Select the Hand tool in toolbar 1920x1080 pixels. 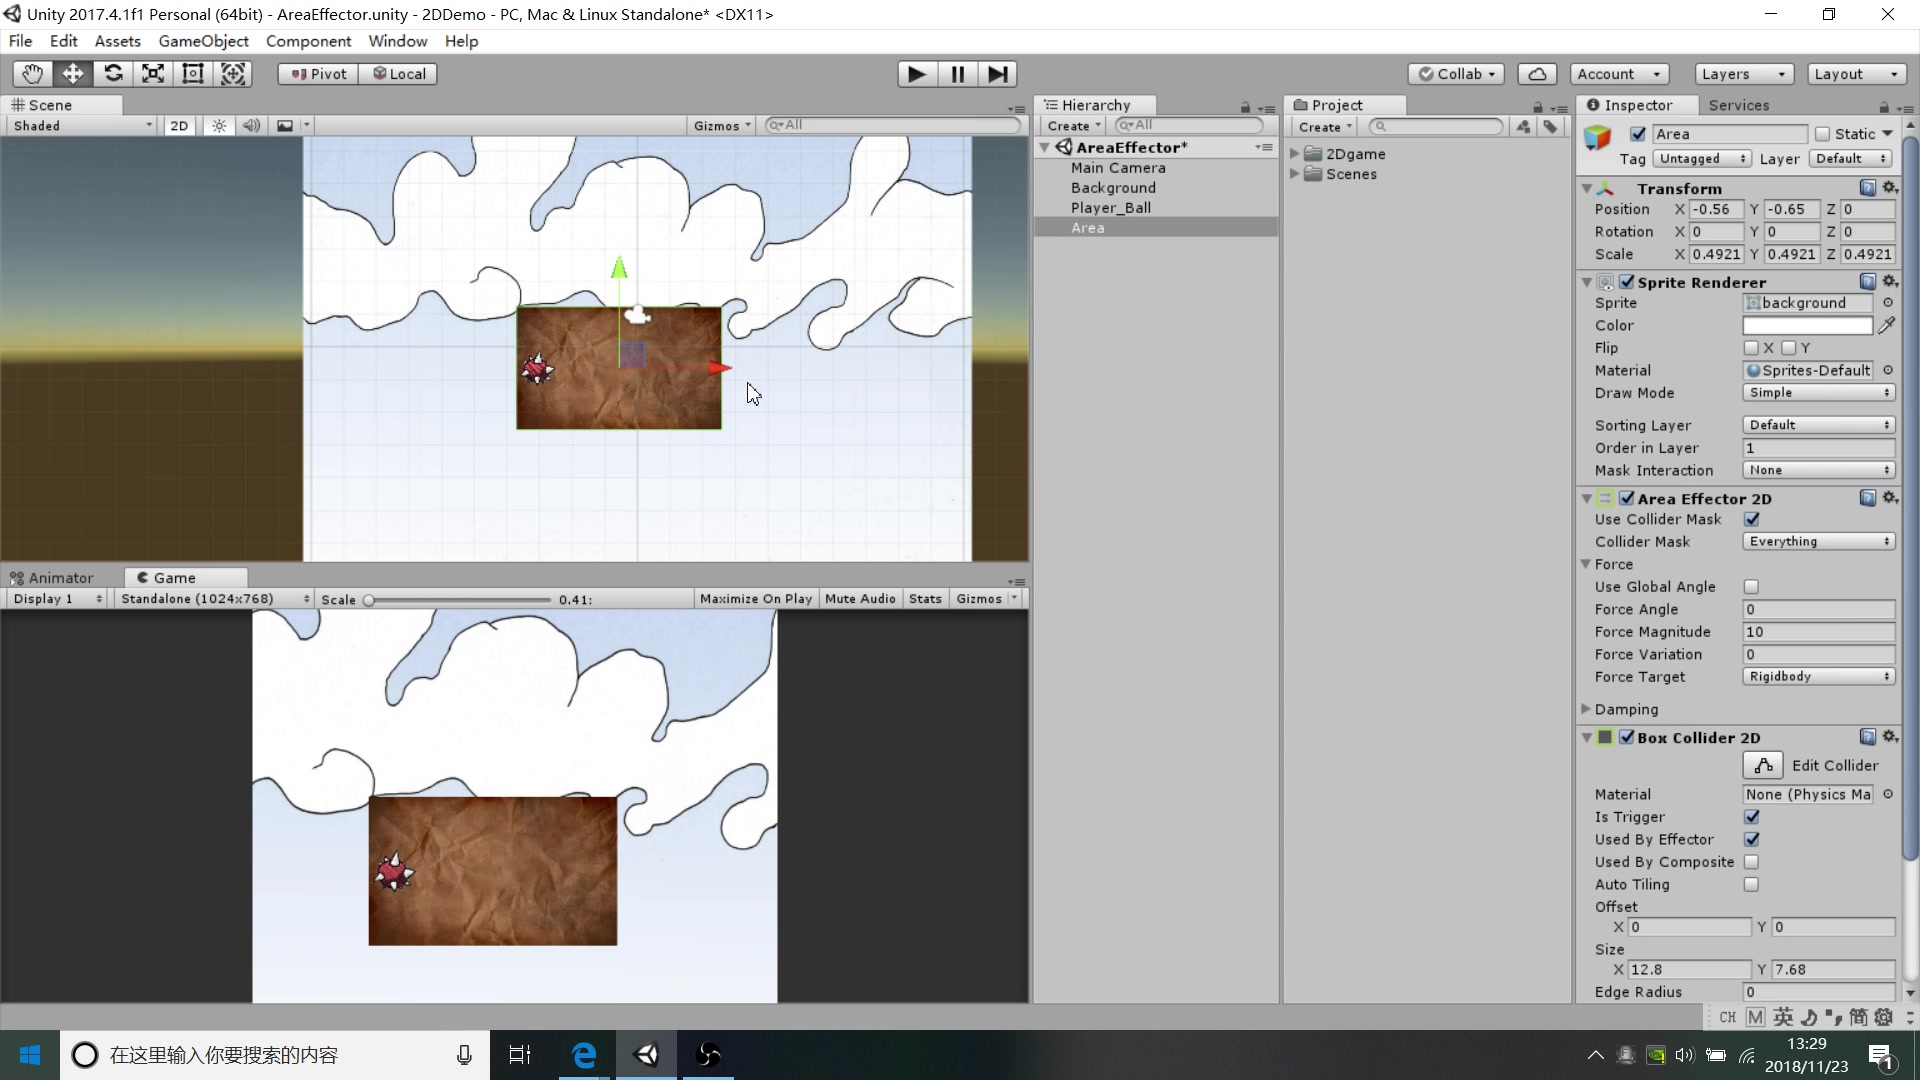pos(33,74)
